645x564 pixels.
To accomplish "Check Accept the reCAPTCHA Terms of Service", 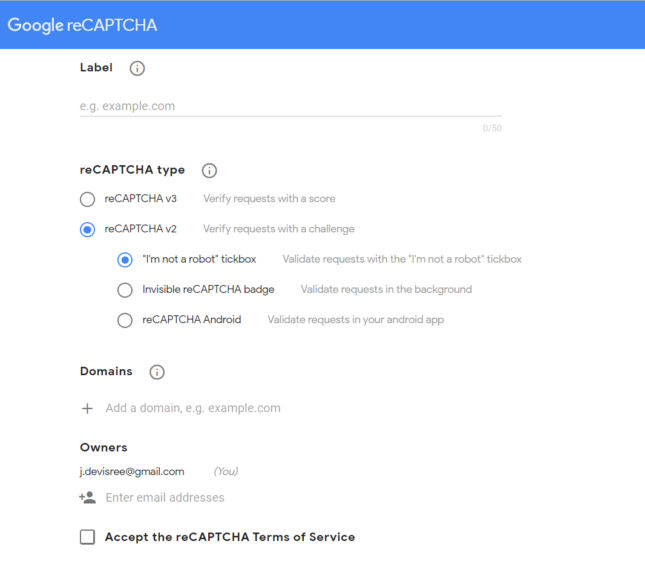I will (87, 537).
